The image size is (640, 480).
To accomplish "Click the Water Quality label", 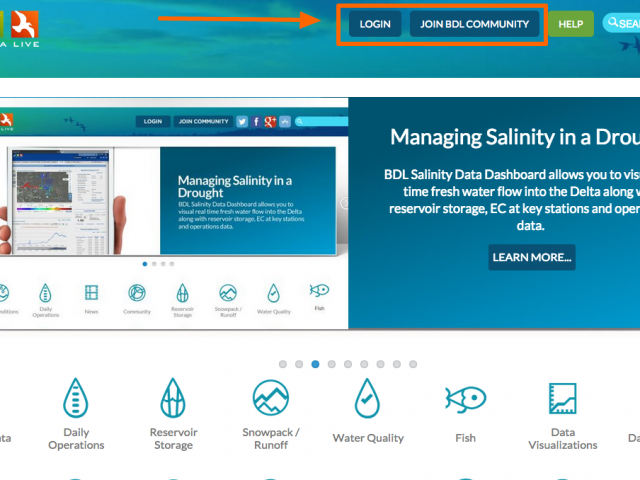I will pos(368,438).
